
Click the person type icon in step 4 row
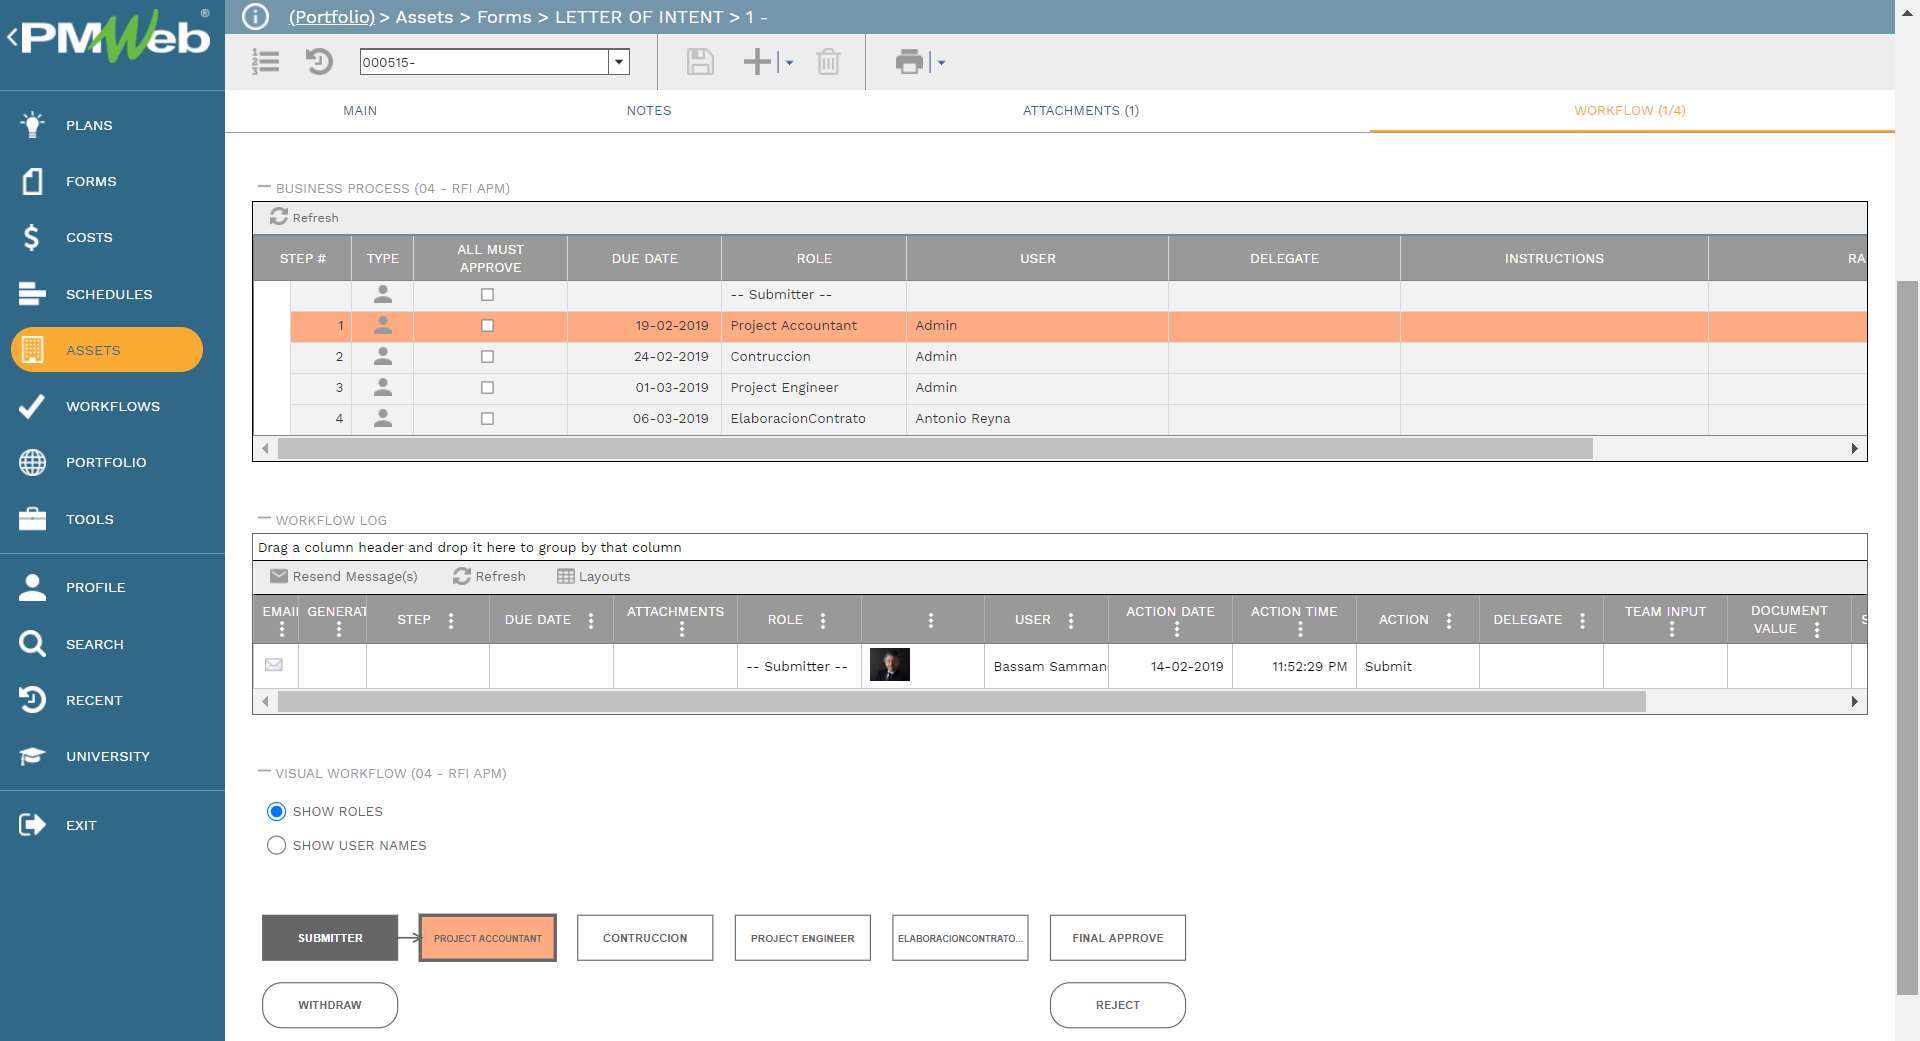click(382, 418)
